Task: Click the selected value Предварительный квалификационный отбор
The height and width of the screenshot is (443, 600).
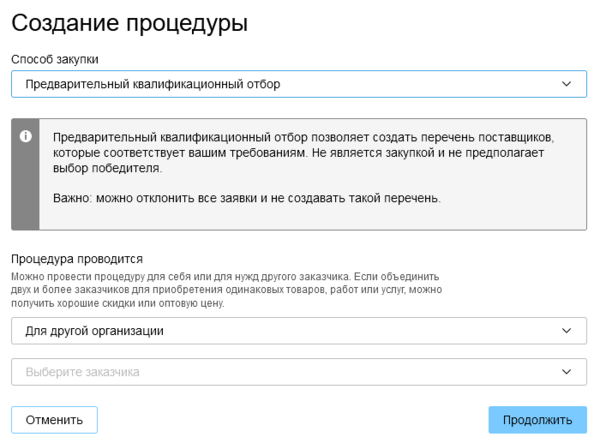Action: pyautogui.click(x=153, y=85)
